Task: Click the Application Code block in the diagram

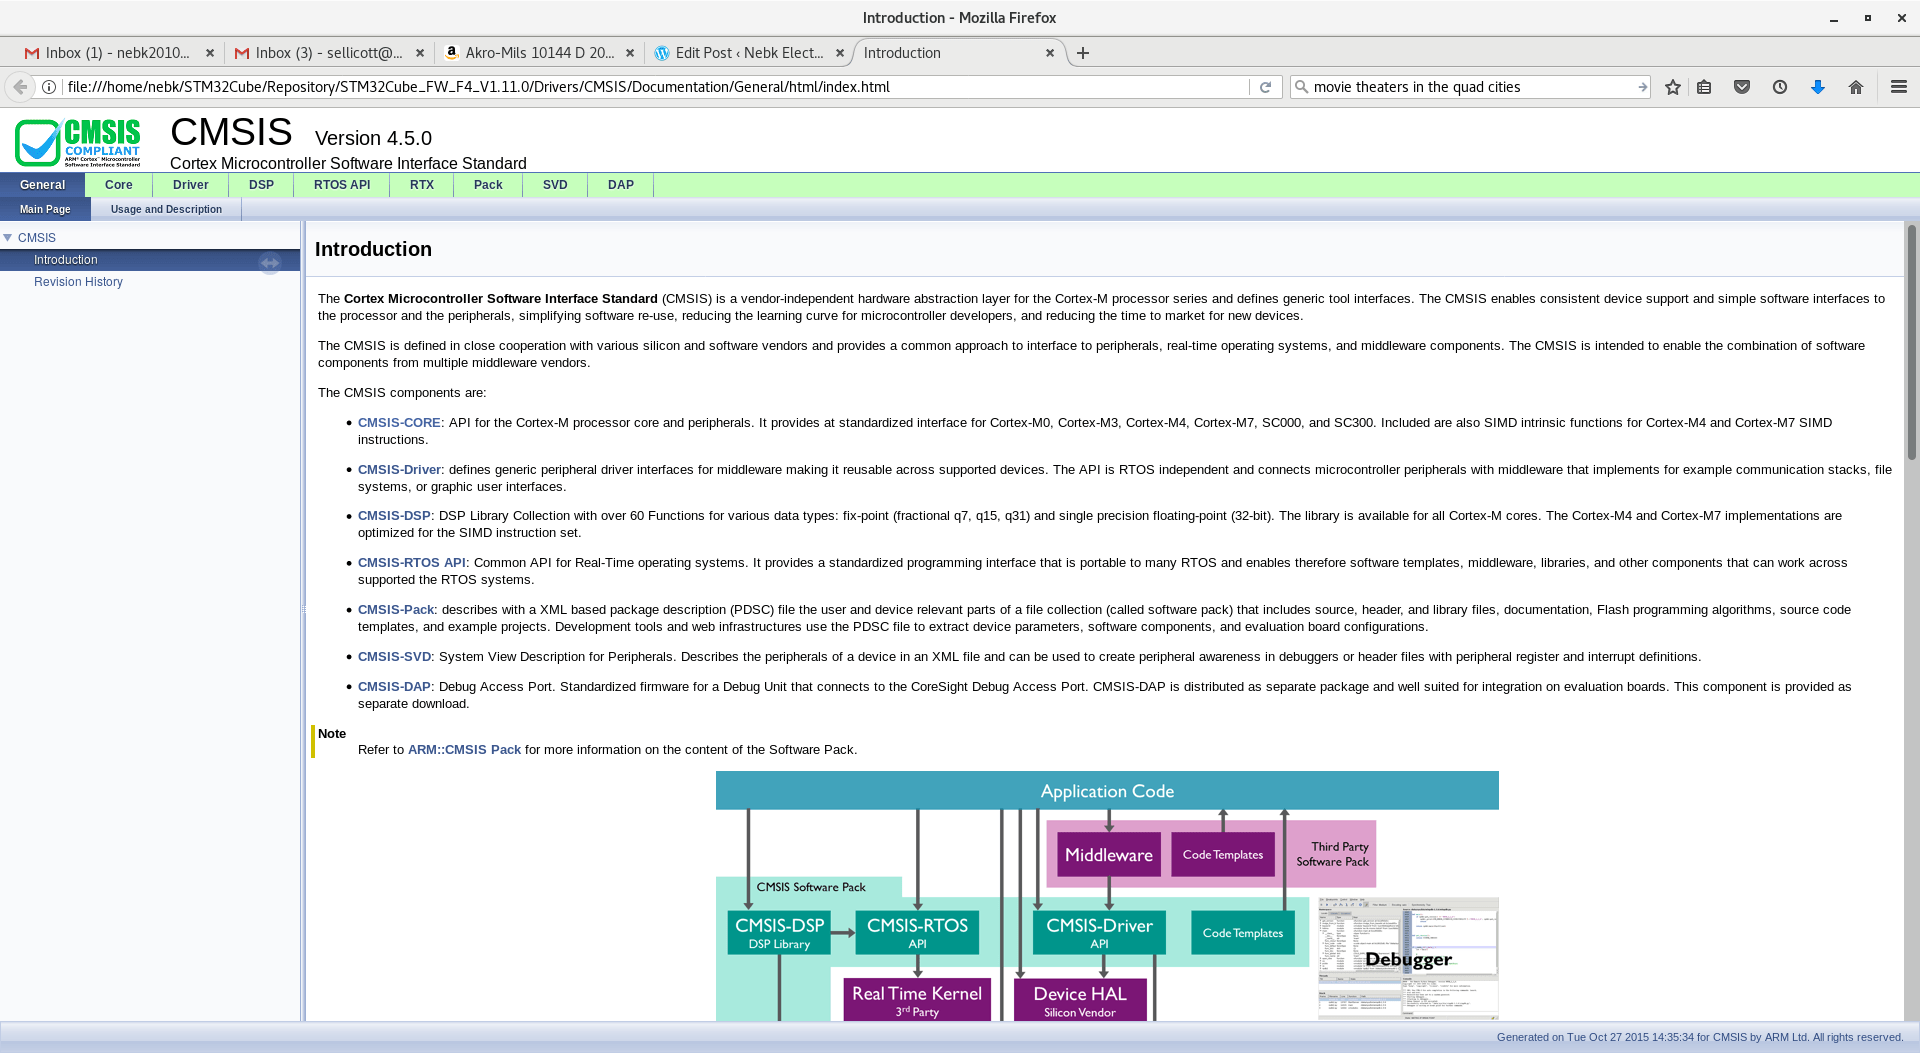Action: coord(1107,791)
